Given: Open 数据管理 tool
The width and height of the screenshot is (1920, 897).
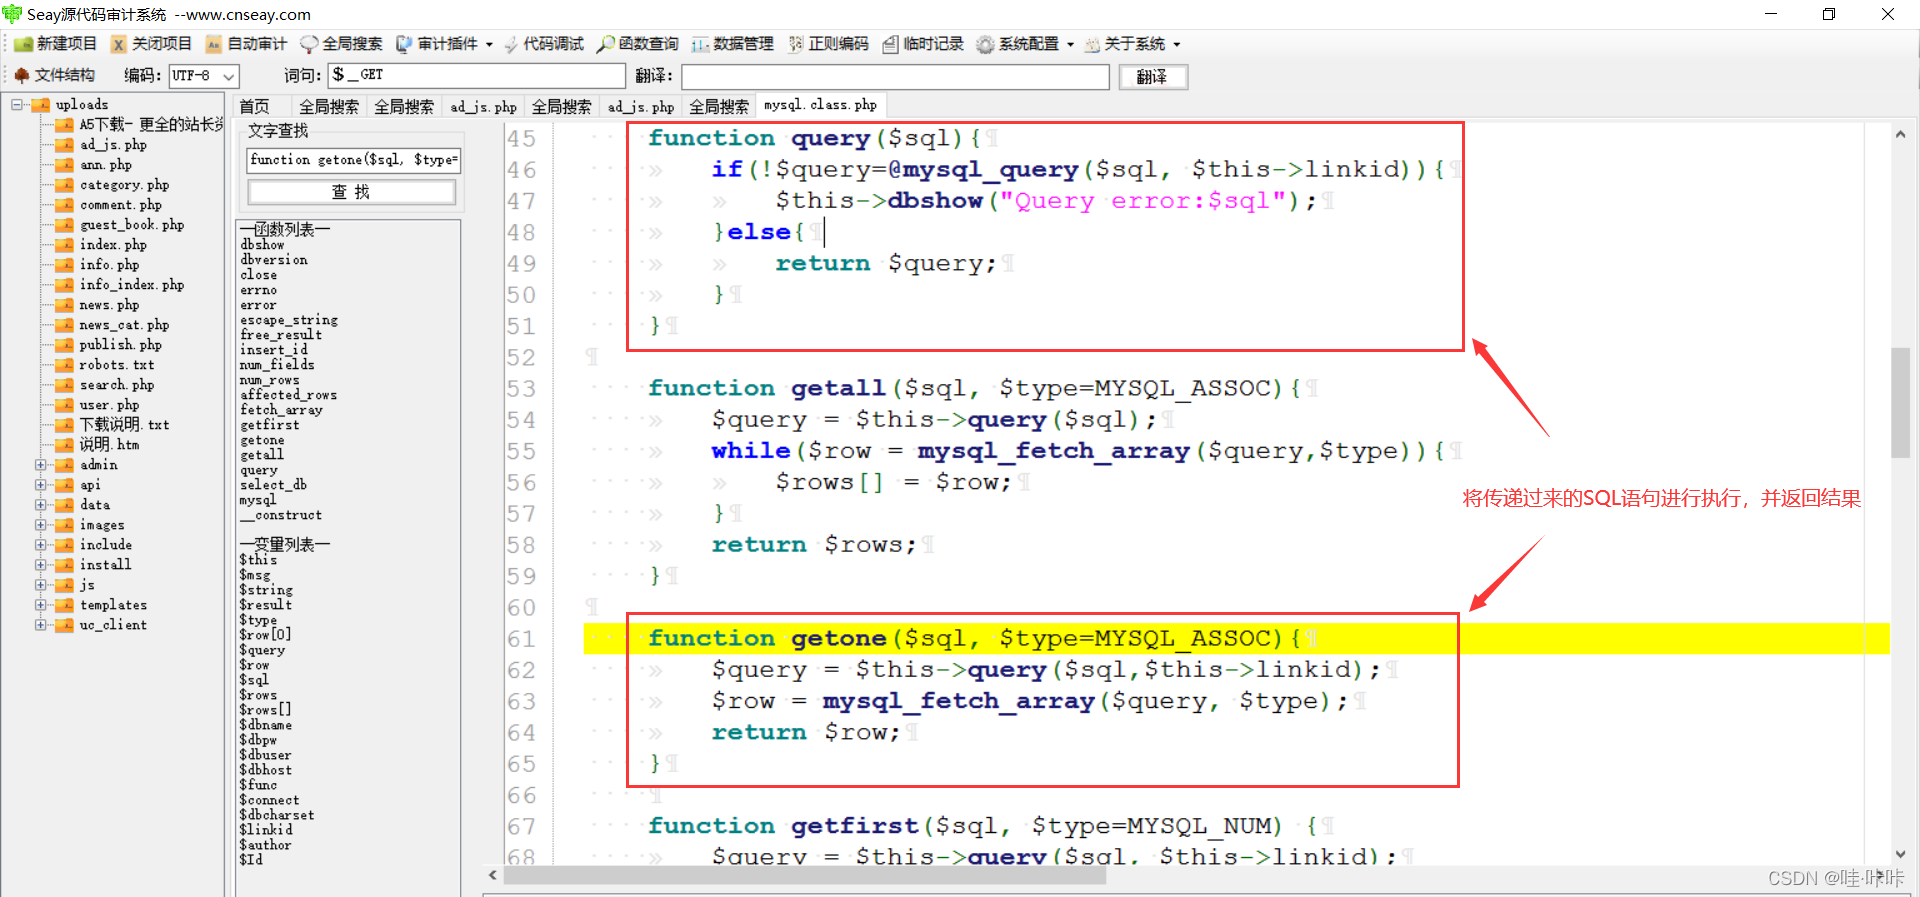Looking at the screenshot, I should [x=733, y=44].
